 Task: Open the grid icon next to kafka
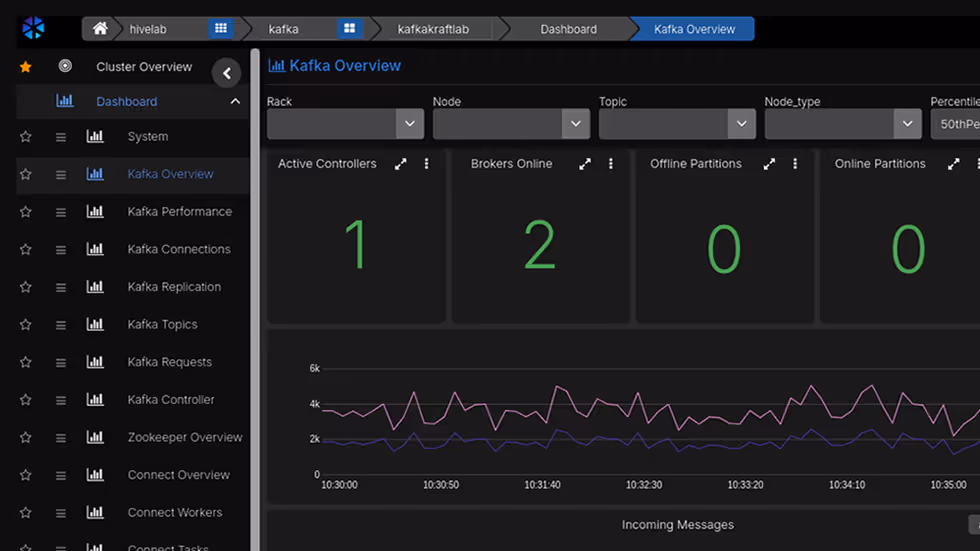349,29
